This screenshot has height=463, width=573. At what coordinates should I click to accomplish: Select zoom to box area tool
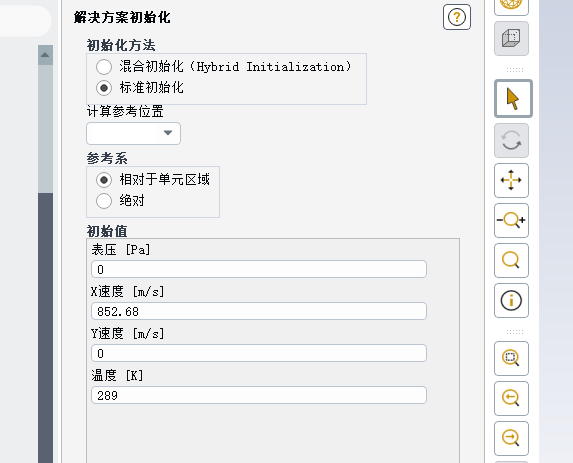point(511,358)
